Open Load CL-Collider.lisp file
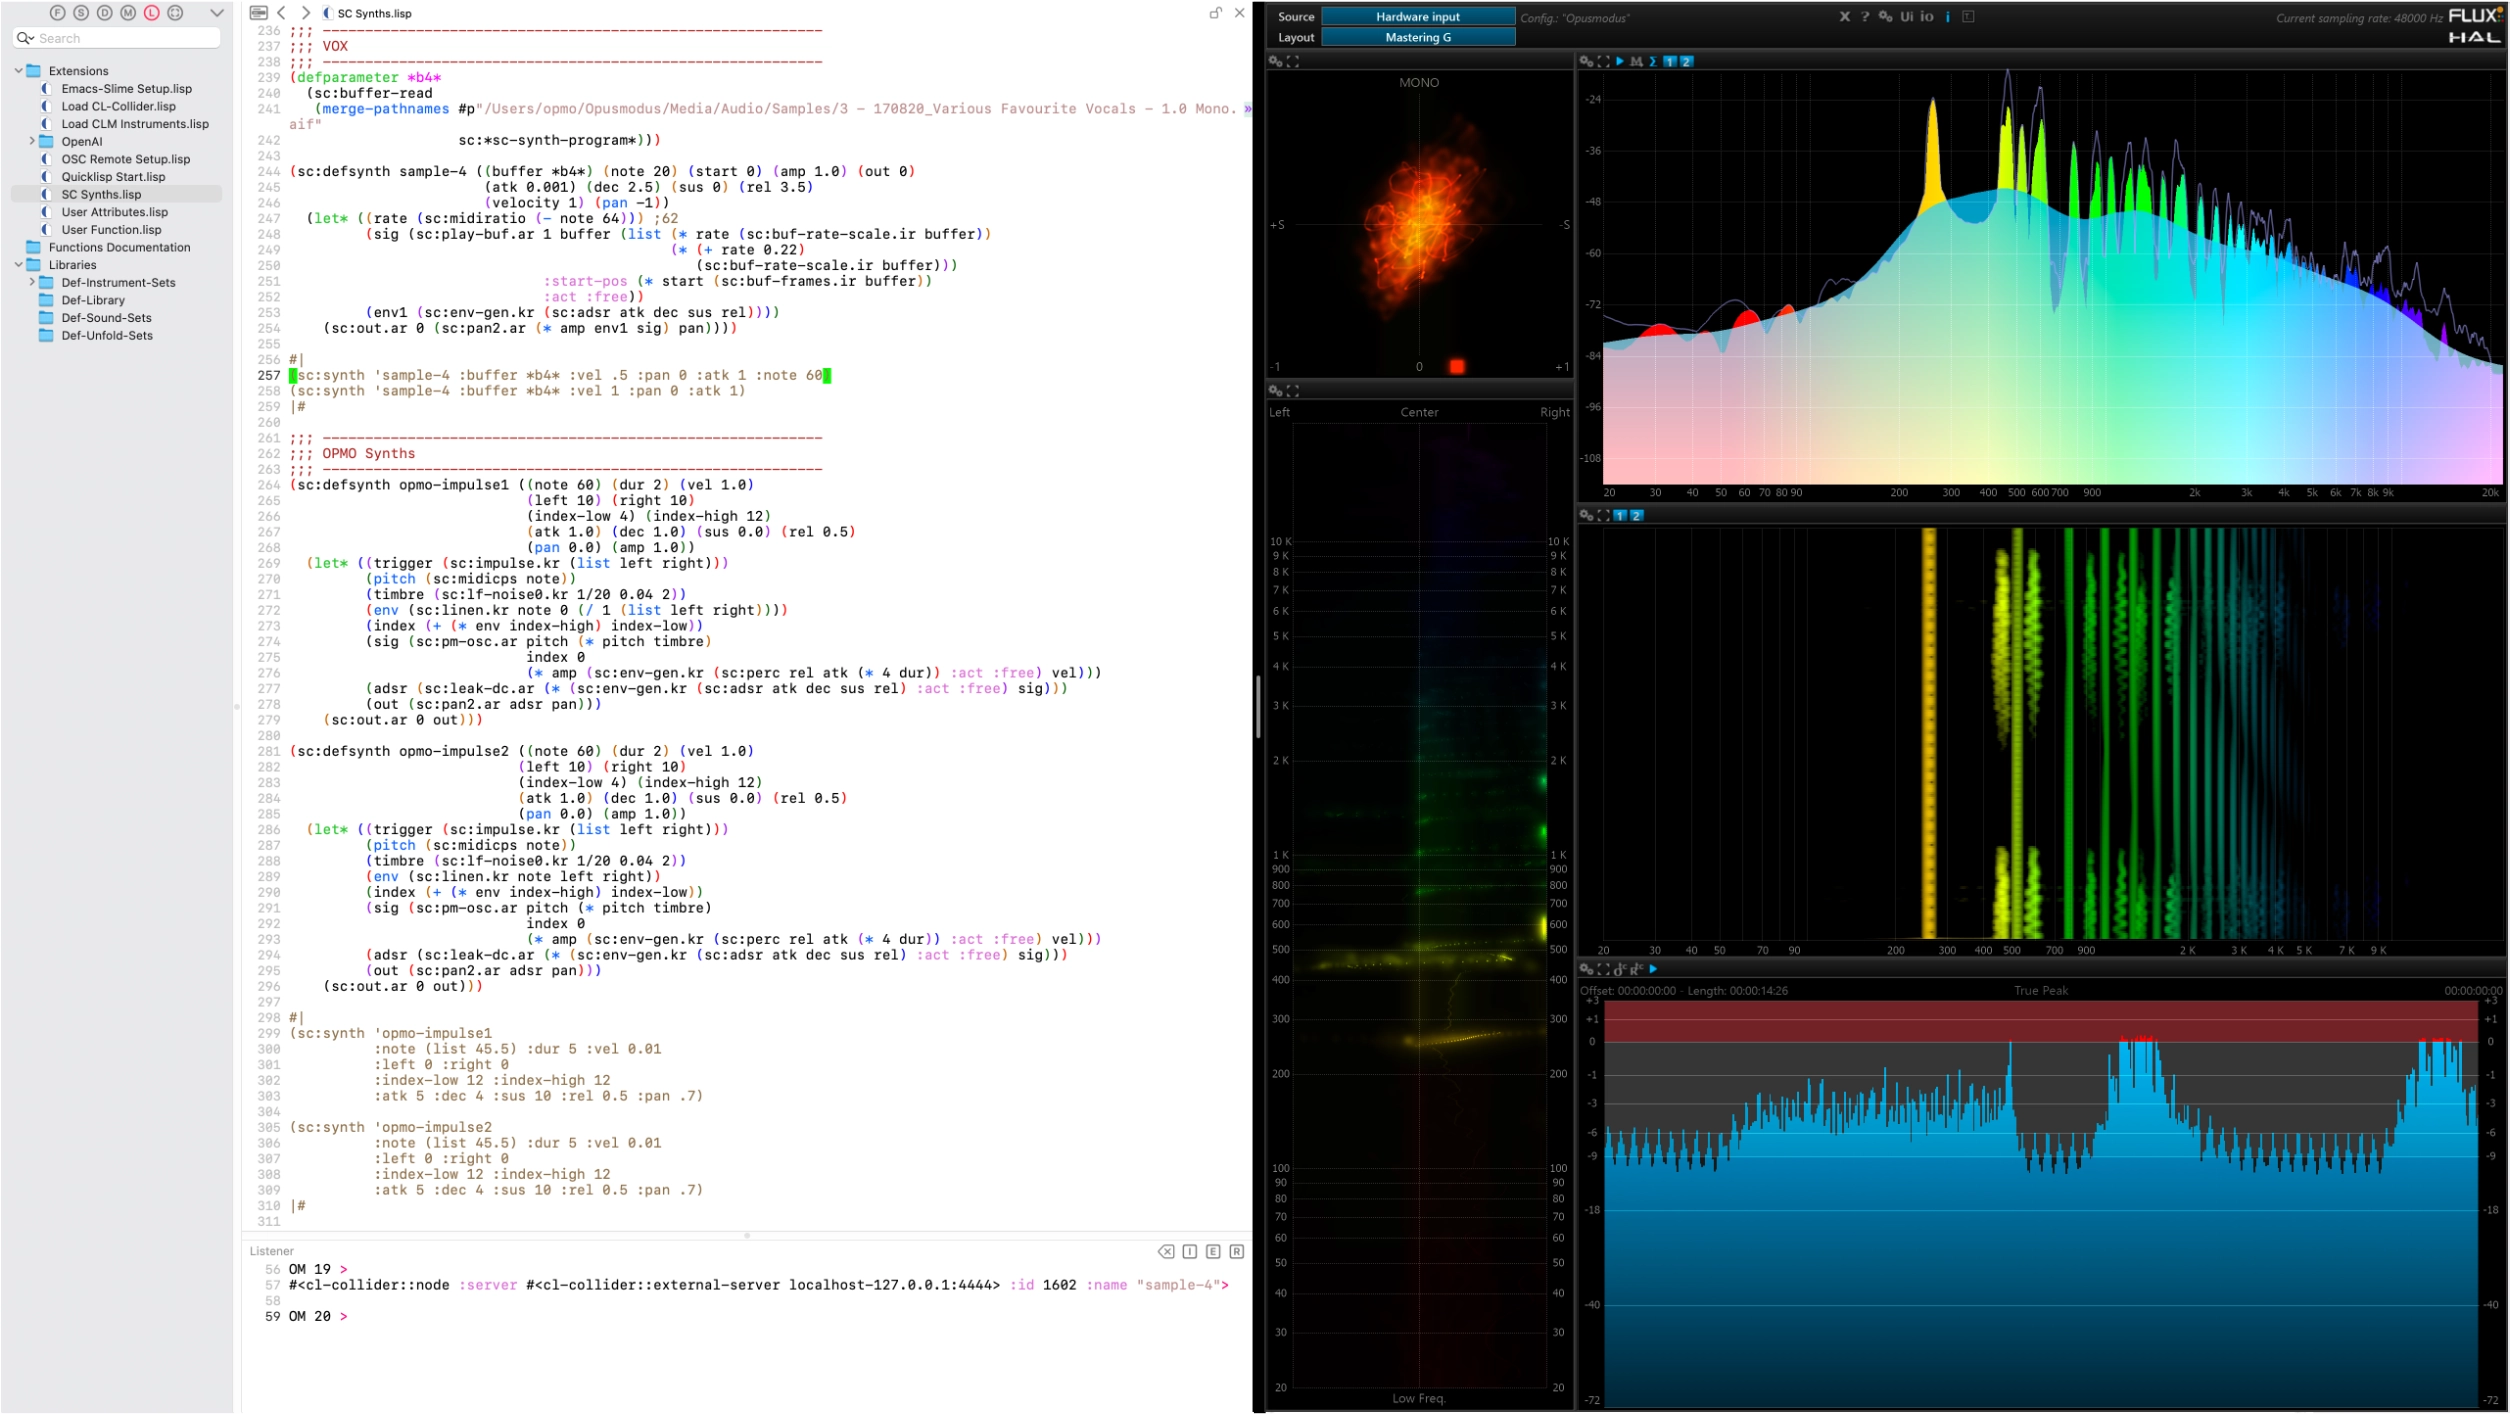The image size is (2510, 1414). (118, 106)
